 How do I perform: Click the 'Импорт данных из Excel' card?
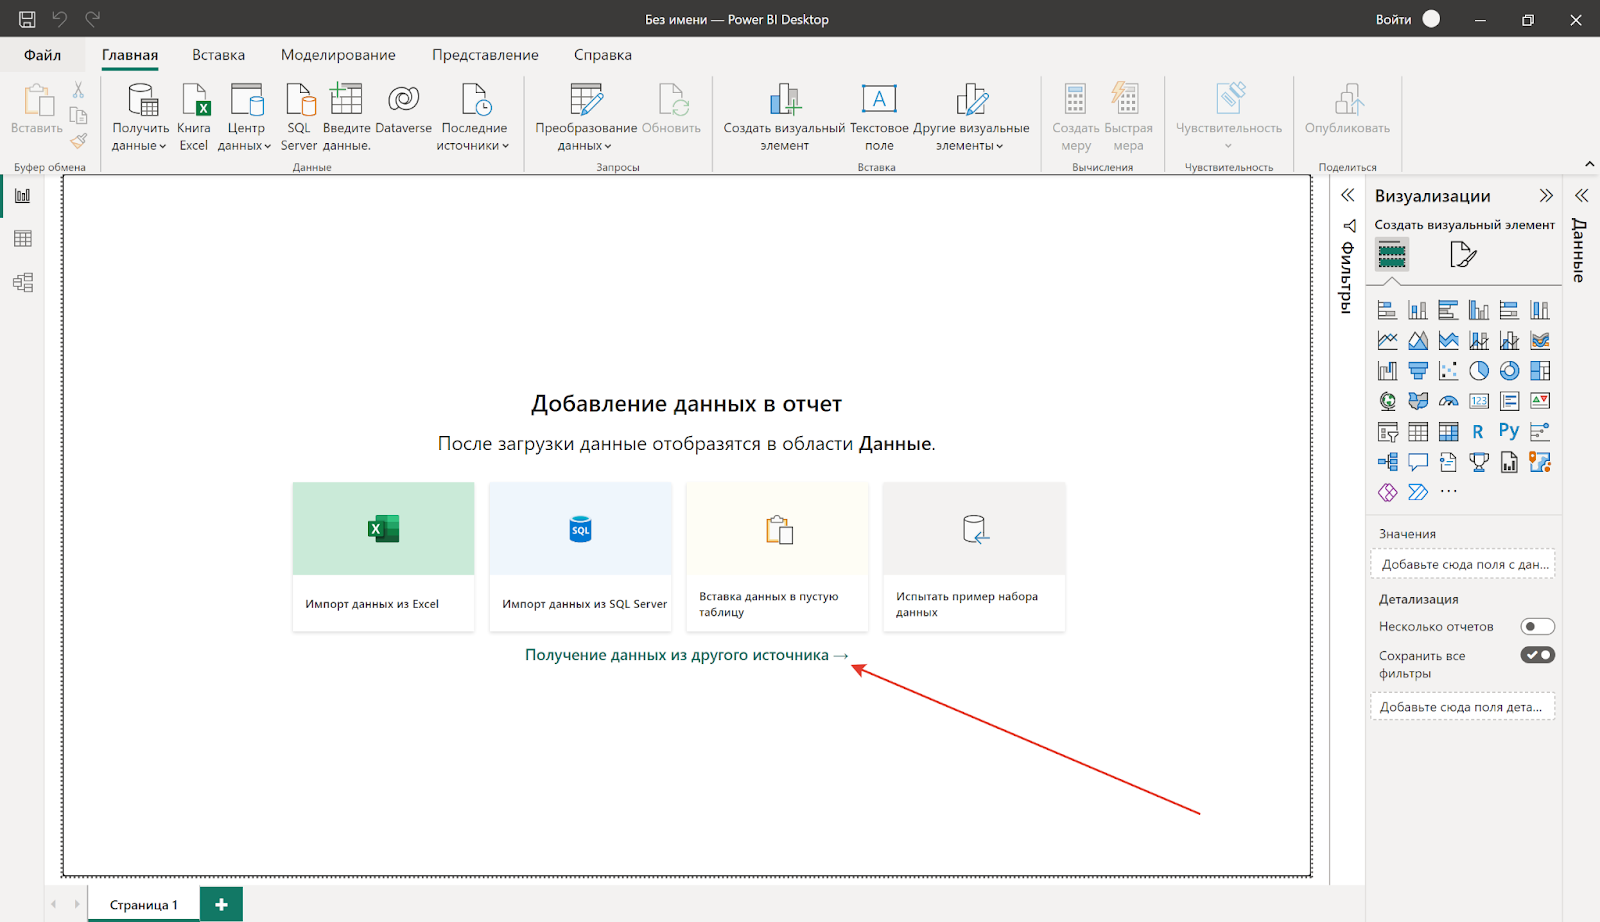pyautogui.click(x=383, y=556)
